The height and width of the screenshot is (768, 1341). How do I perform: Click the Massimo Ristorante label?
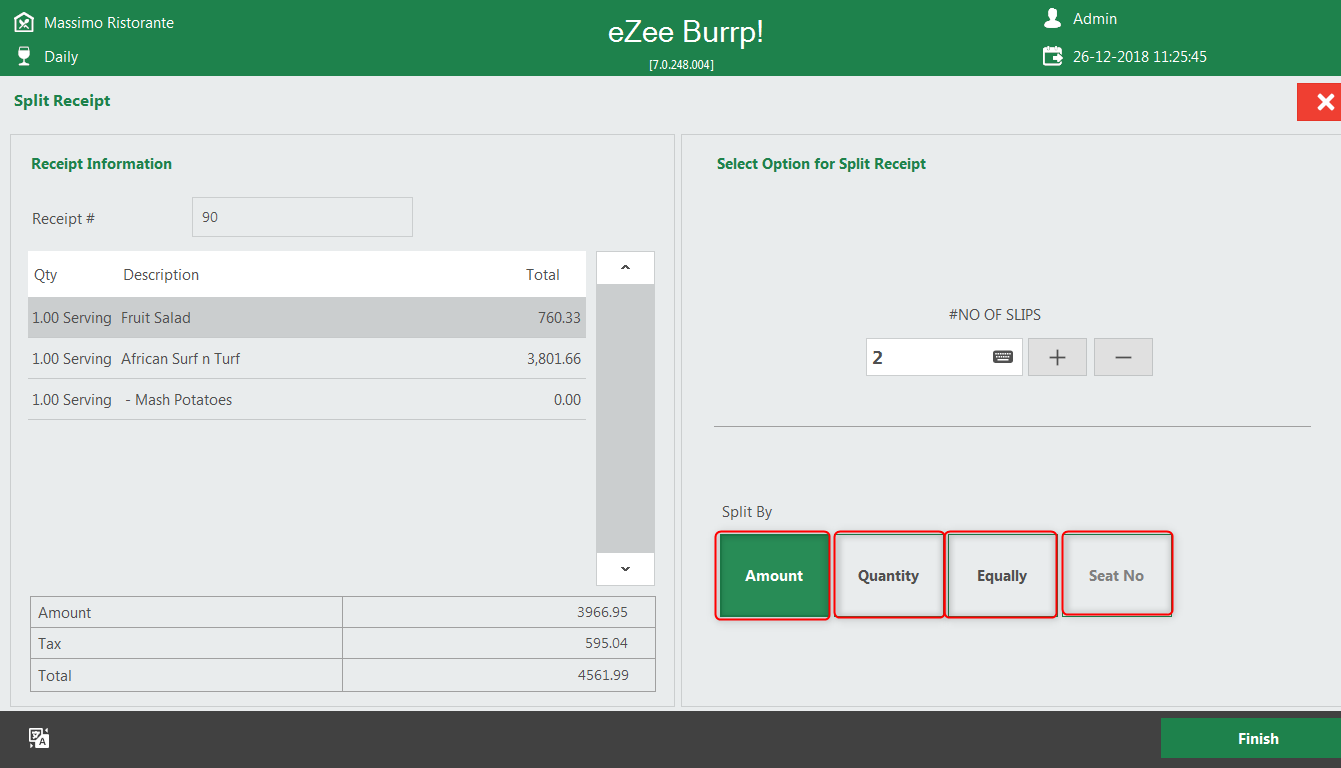click(x=109, y=22)
